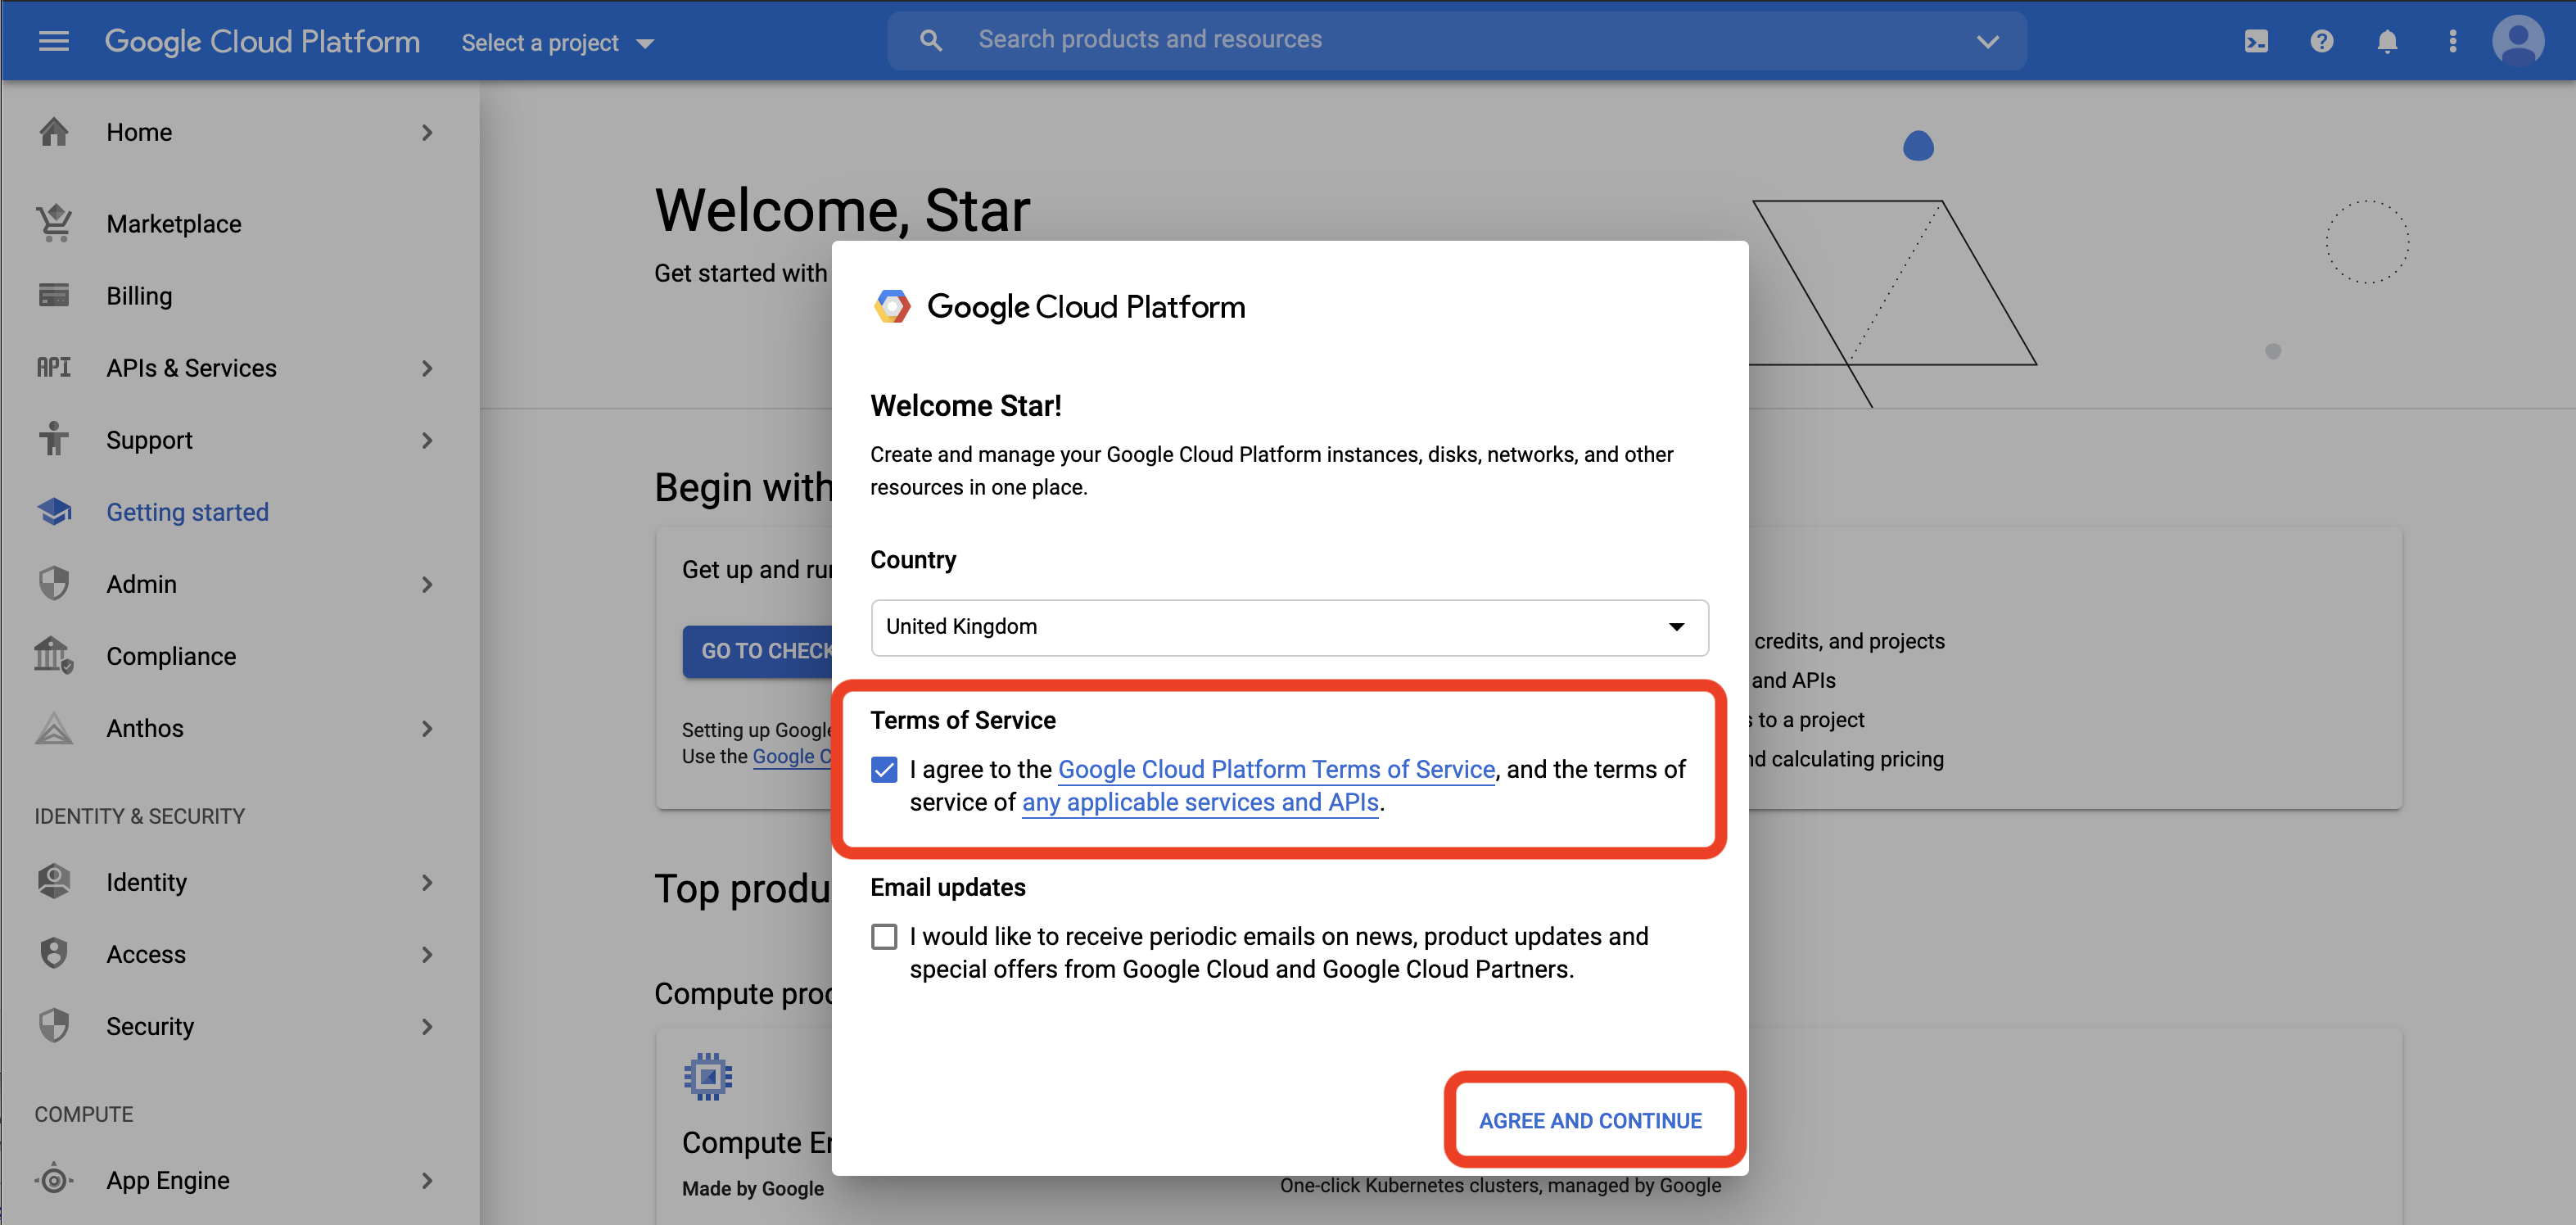Open the help question mark icon
The height and width of the screenshot is (1225, 2576).
click(x=2321, y=41)
